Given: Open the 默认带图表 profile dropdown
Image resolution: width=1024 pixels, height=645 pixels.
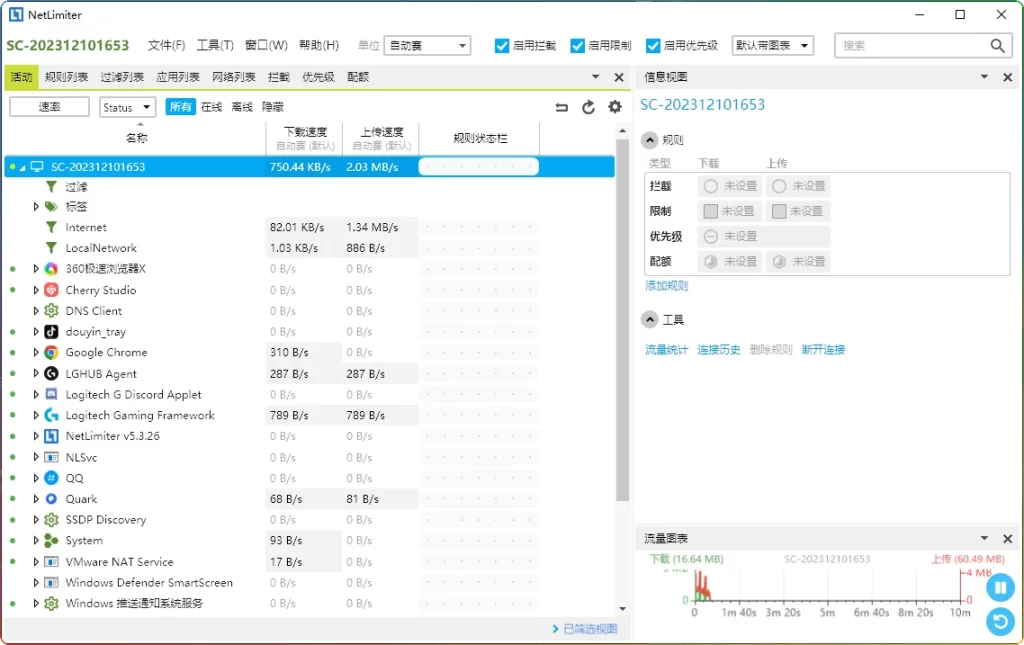Looking at the screenshot, I should click(772, 45).
